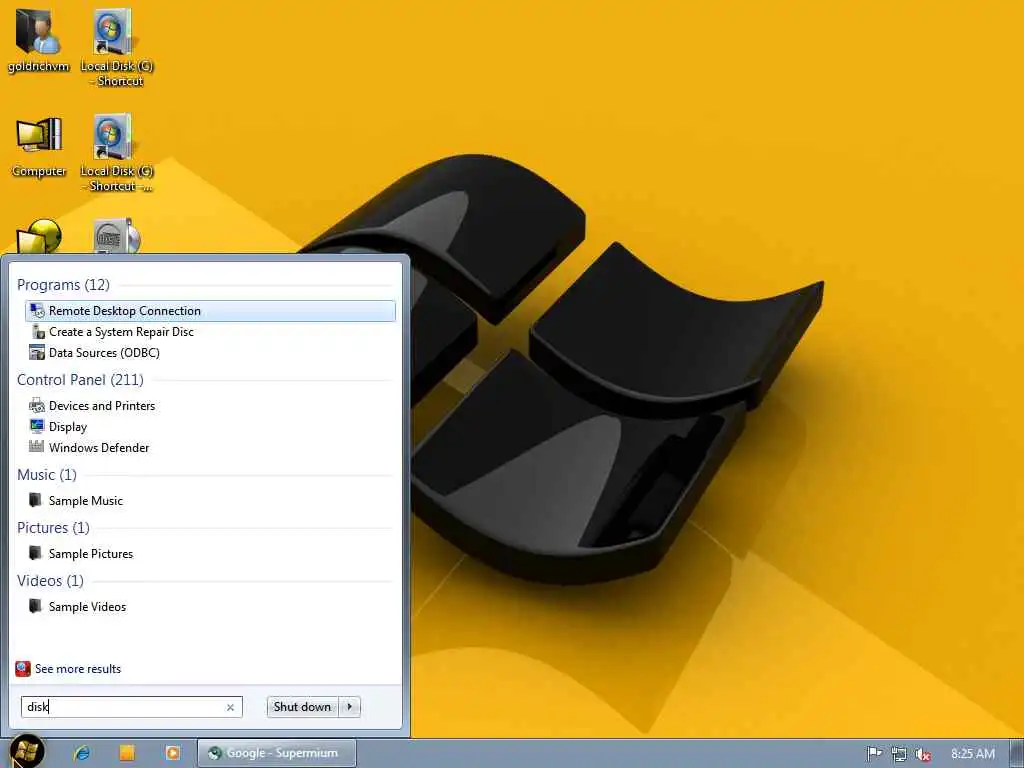This screenshot has height=768, width=1024.
Task: Open Devices and Printers result
Action: coord(210,406)
